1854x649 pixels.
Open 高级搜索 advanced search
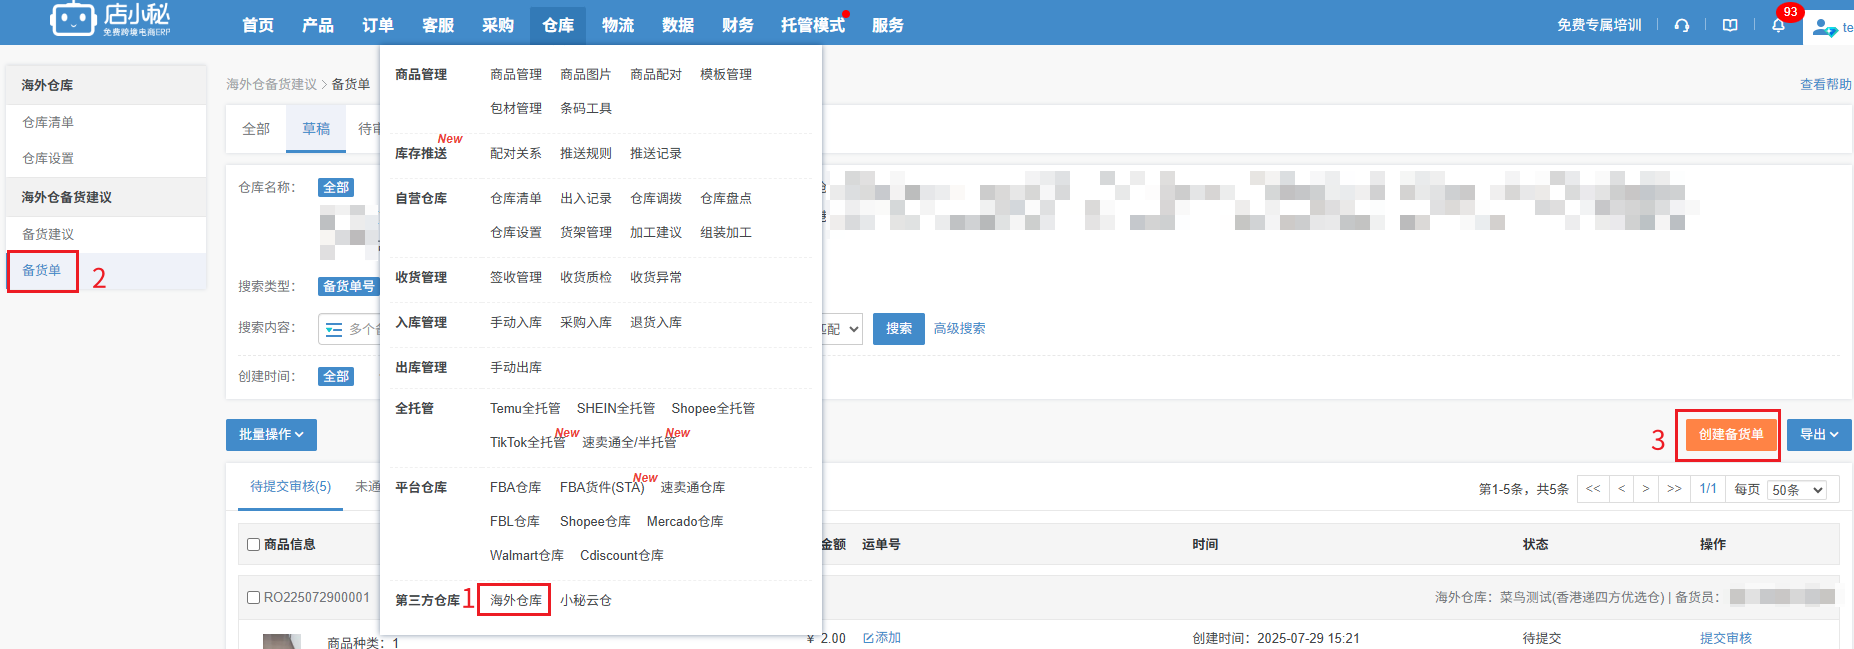959,328
